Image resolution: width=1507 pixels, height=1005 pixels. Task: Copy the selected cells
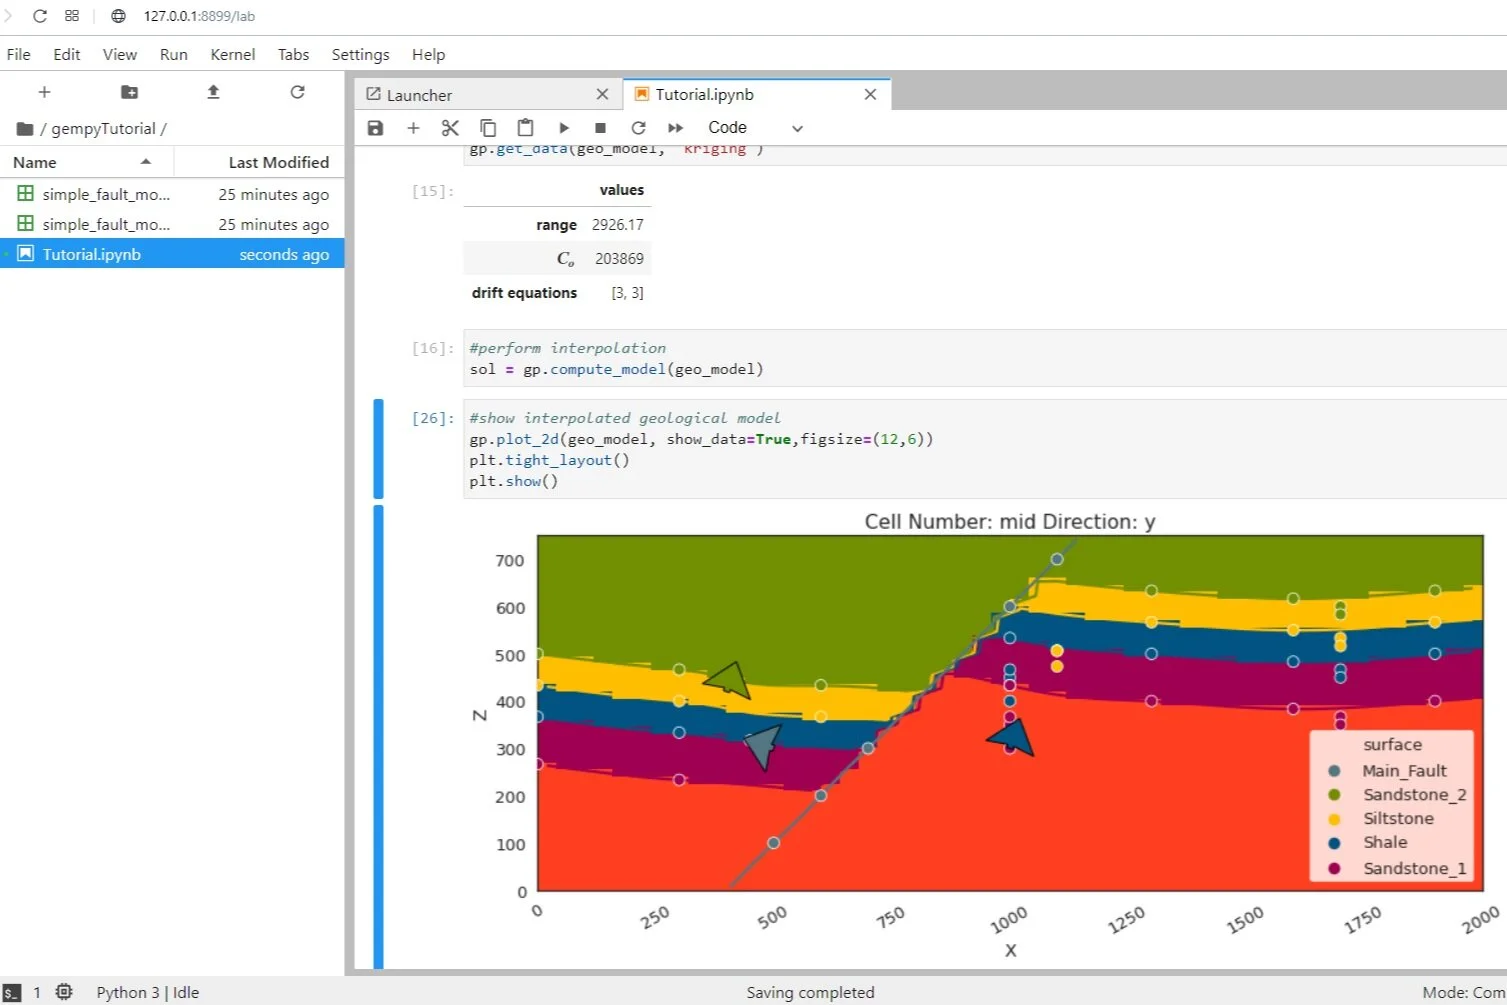tap(488, 127)
